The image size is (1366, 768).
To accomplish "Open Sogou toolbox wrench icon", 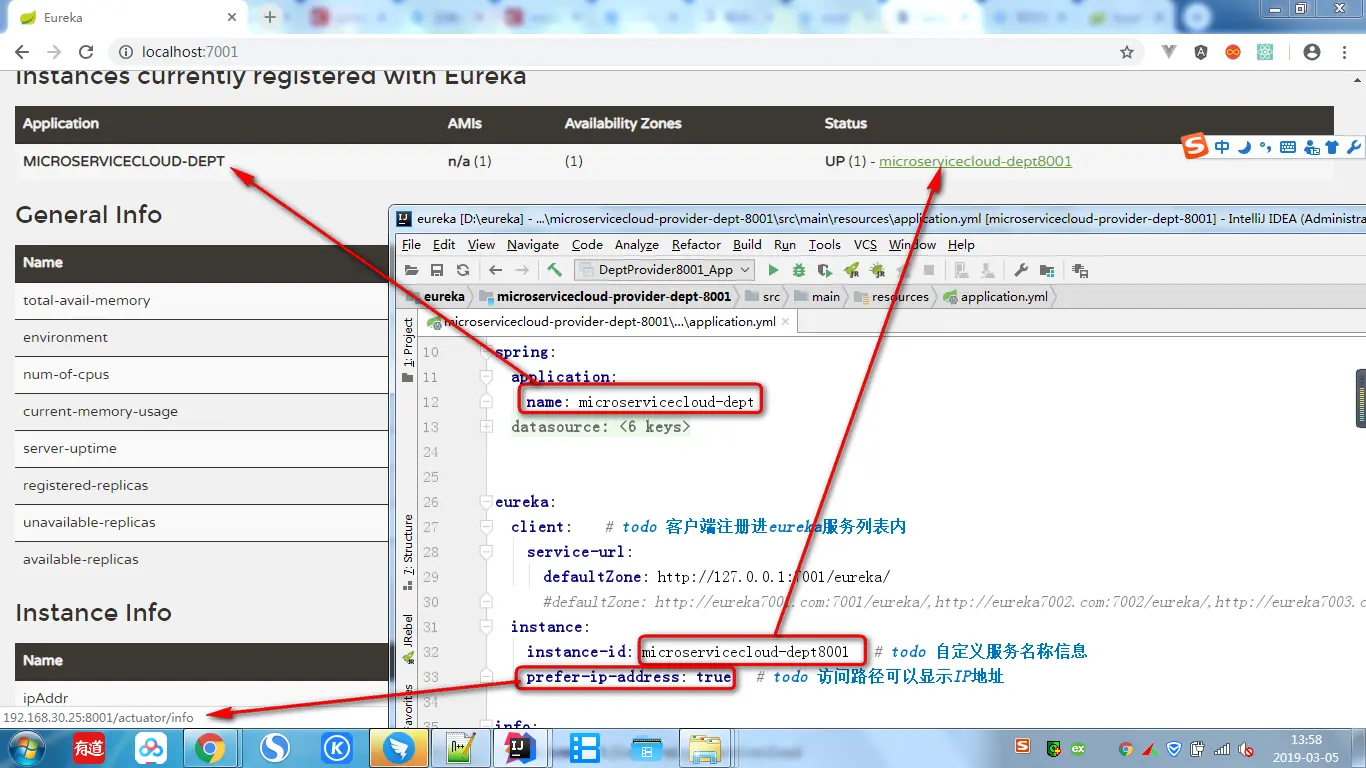I will click(1354, 147).
